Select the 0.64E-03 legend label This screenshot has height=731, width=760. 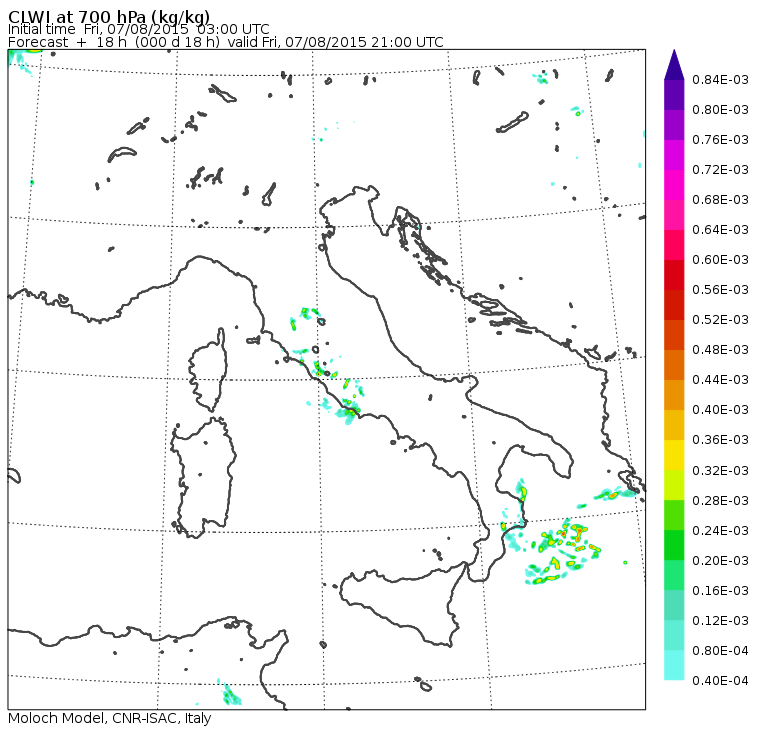[x=720, y=230]
